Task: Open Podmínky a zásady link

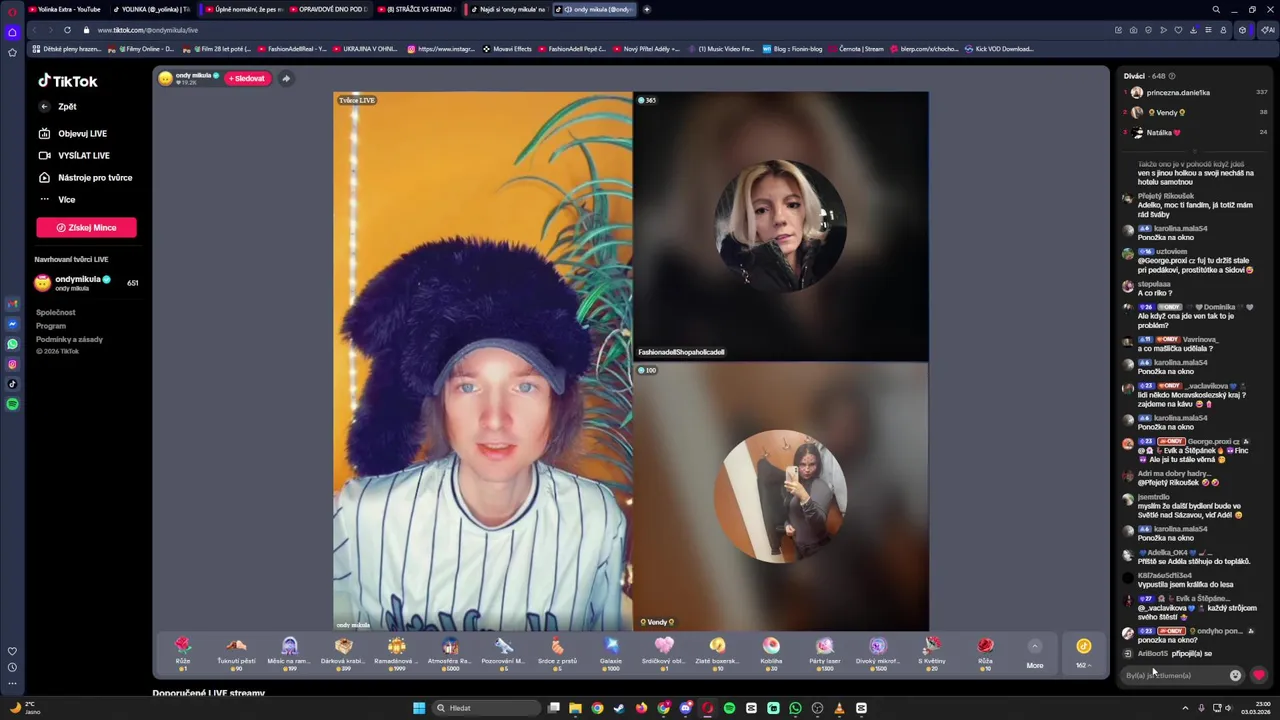Action: [x=69, y=339]
